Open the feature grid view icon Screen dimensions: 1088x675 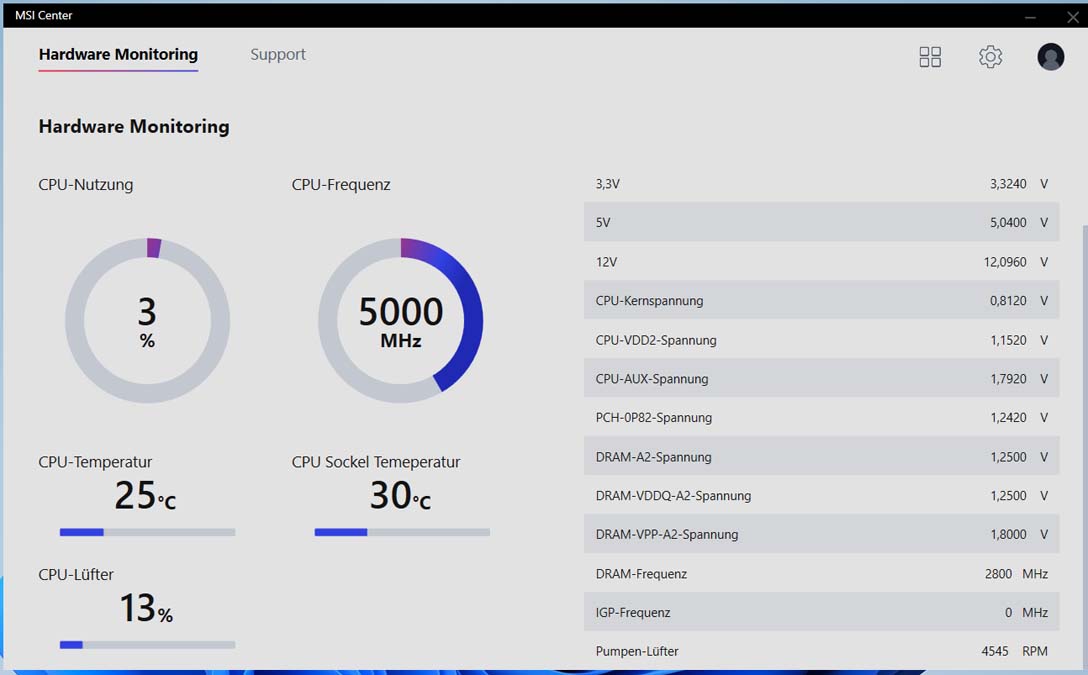[930, 57]
